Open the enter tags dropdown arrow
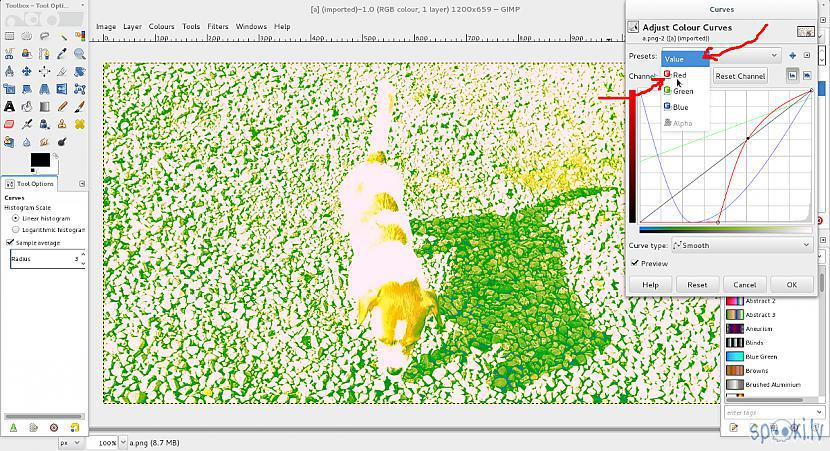 coord(819,412)
